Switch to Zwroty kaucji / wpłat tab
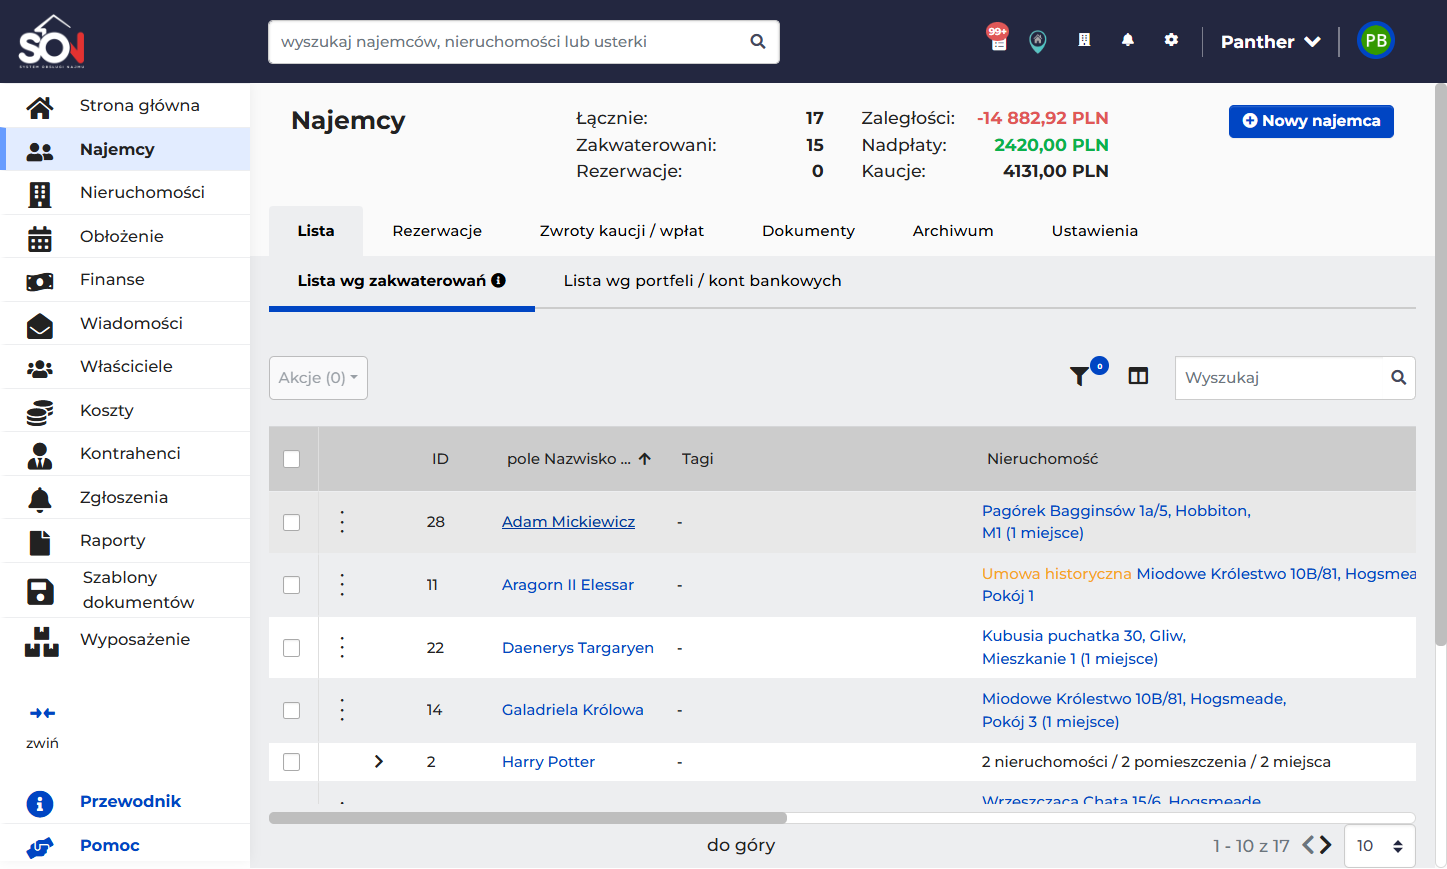Image resolution: width=1447 pixels, height=869 pixels. 622,231
